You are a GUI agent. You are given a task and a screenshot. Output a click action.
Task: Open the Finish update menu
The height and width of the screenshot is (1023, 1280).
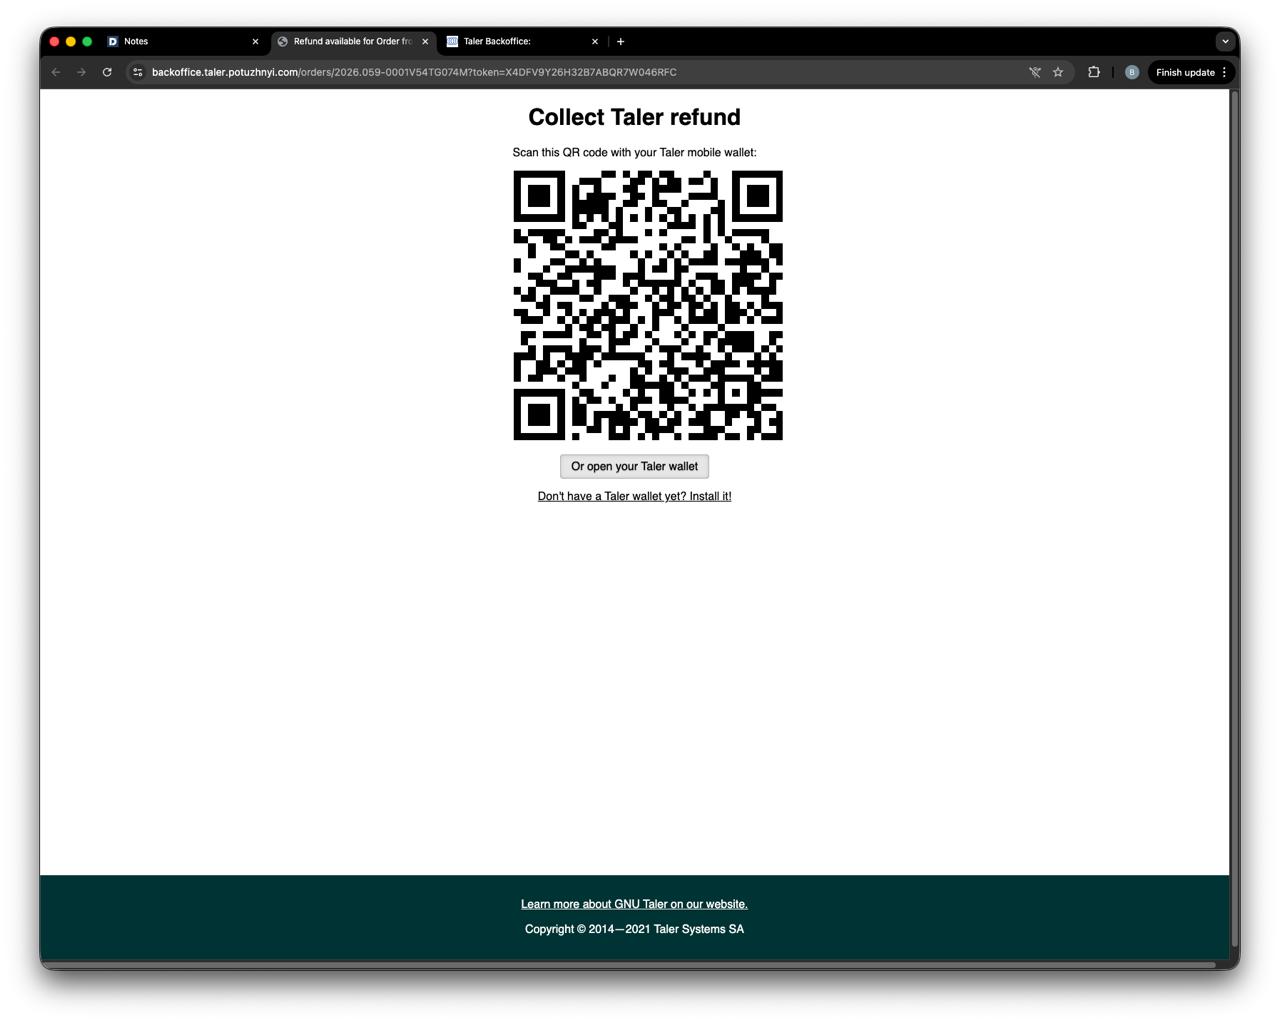[x=1191, y=72]
